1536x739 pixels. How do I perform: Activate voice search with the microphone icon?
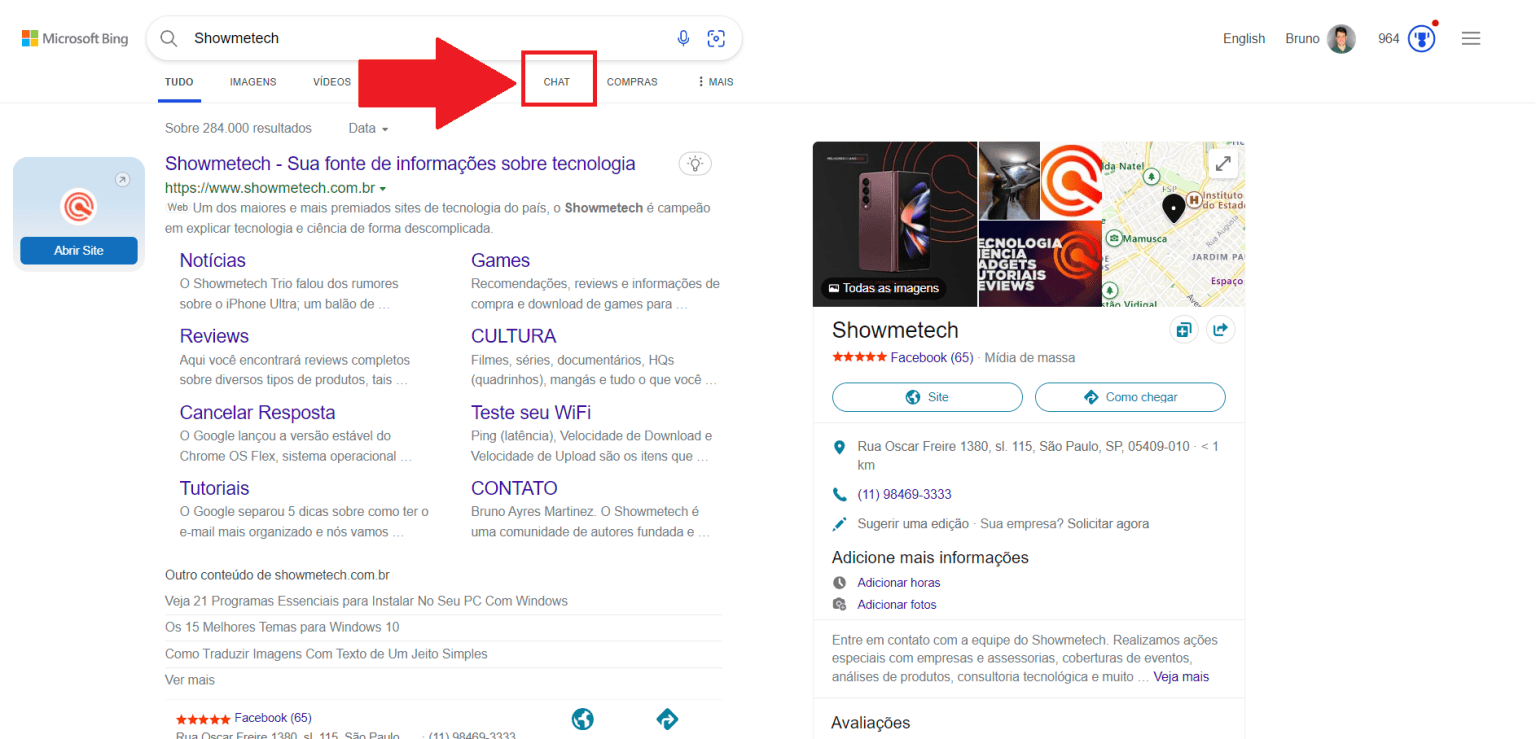pyautogui.click(x=683, y=38)
